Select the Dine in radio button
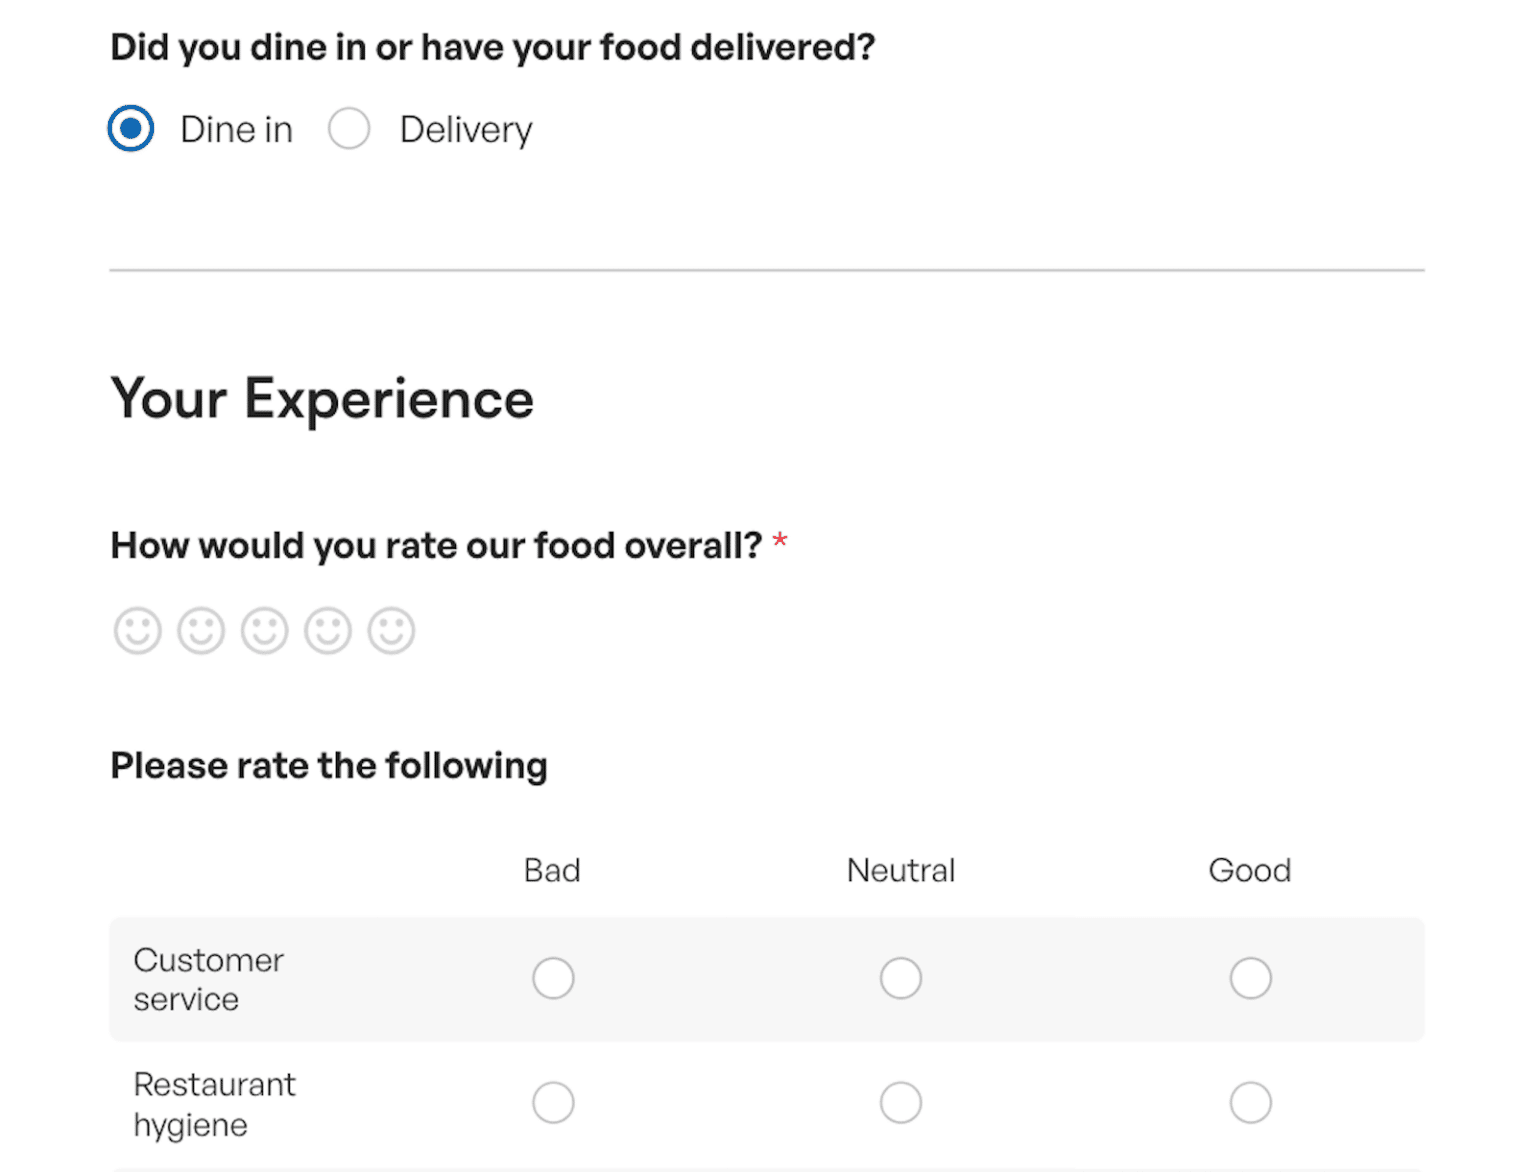The width and height of the screenshot is (1536, 1172). (x=131, y=129)
